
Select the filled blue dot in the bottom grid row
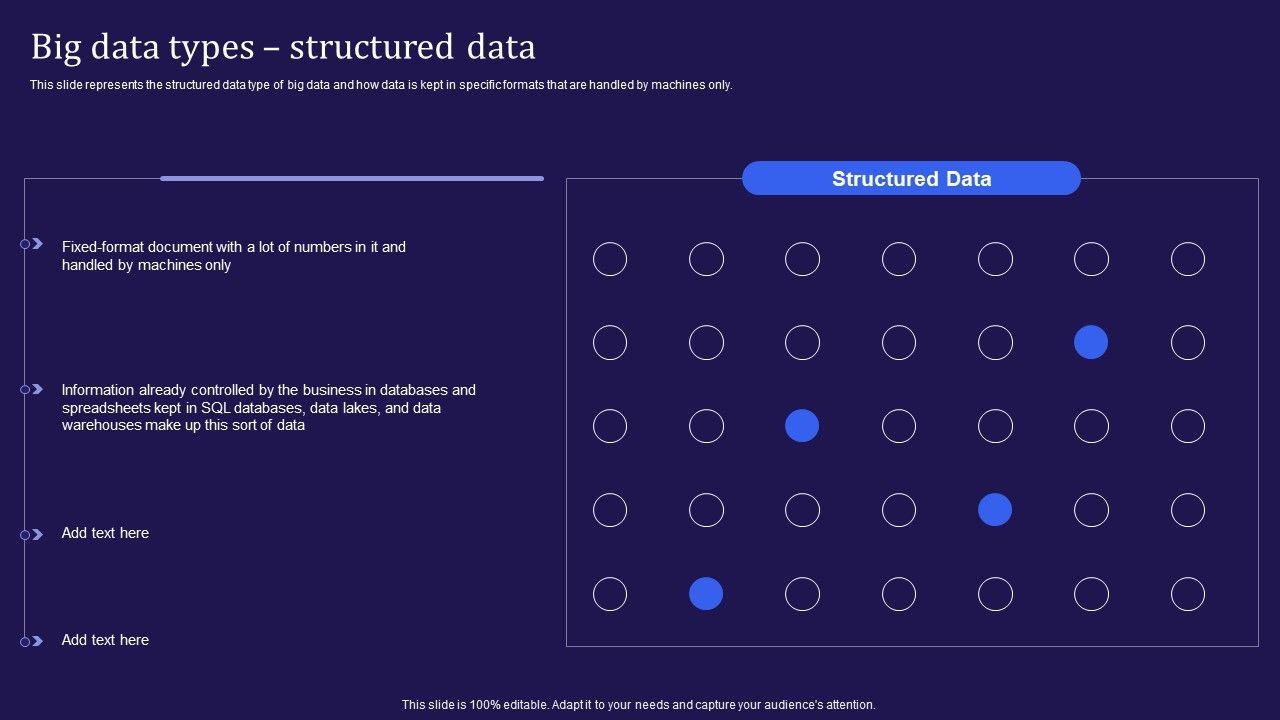[x=706, y=594]
